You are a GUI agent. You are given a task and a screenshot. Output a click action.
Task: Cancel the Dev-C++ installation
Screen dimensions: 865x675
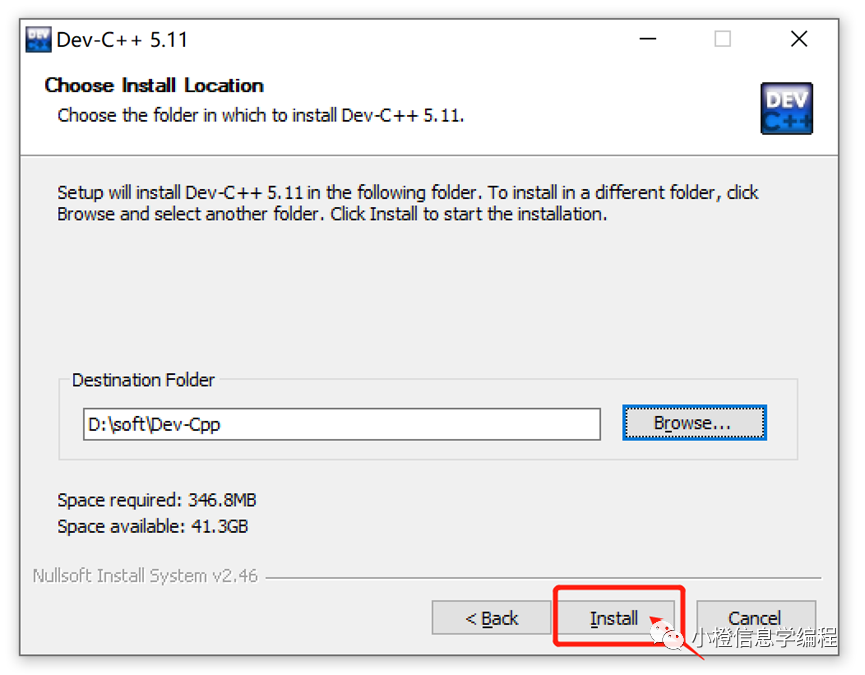[x=756, y=618]
